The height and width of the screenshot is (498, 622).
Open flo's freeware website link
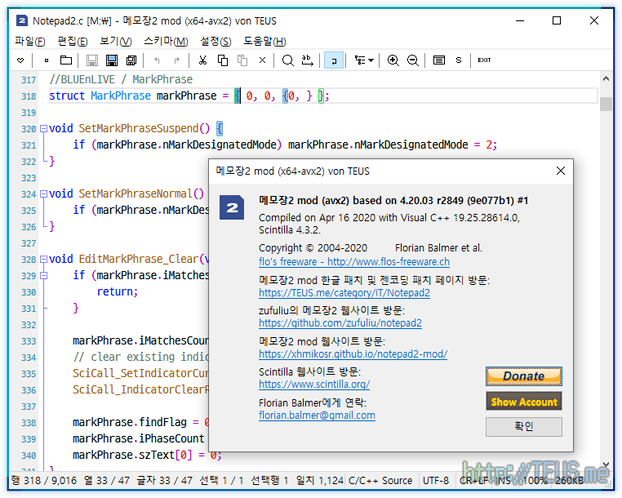(x=354, y=262)
